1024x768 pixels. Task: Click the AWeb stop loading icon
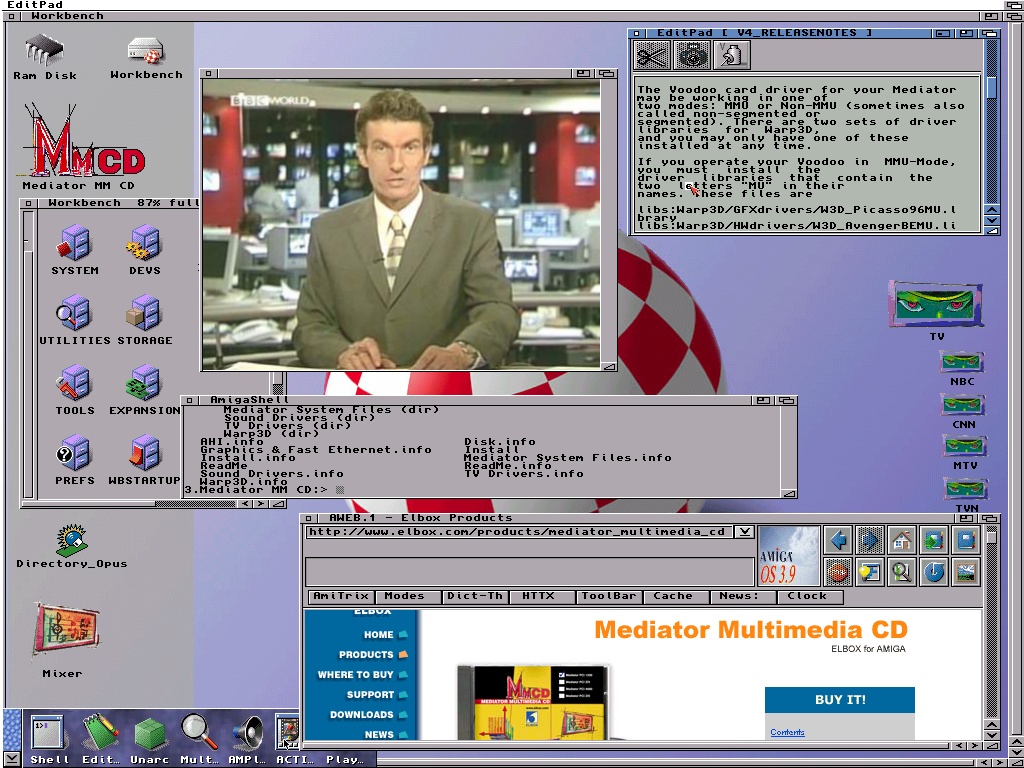pos(838,572)
